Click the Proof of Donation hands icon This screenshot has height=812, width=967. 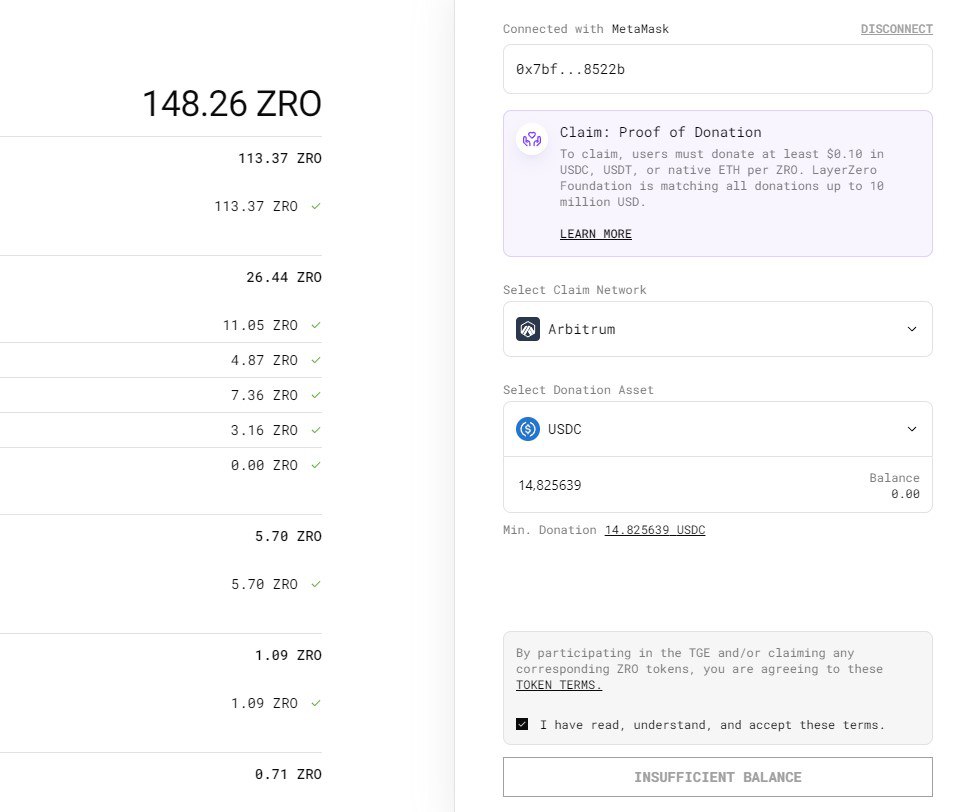[x=532, y=139]
